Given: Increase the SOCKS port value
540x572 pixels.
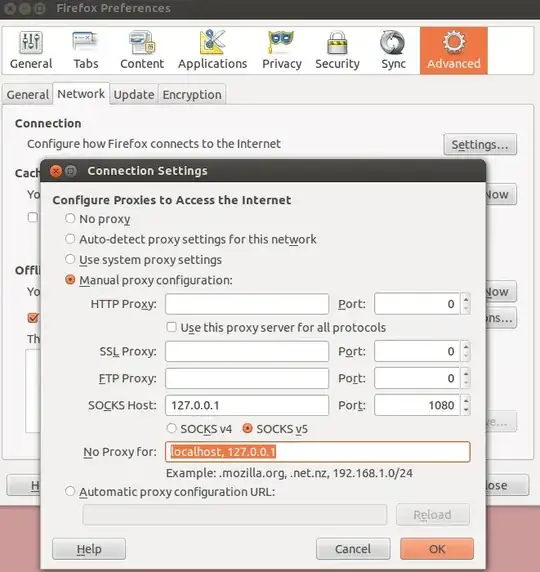Looking at the screenshot, I should [466, 401].
